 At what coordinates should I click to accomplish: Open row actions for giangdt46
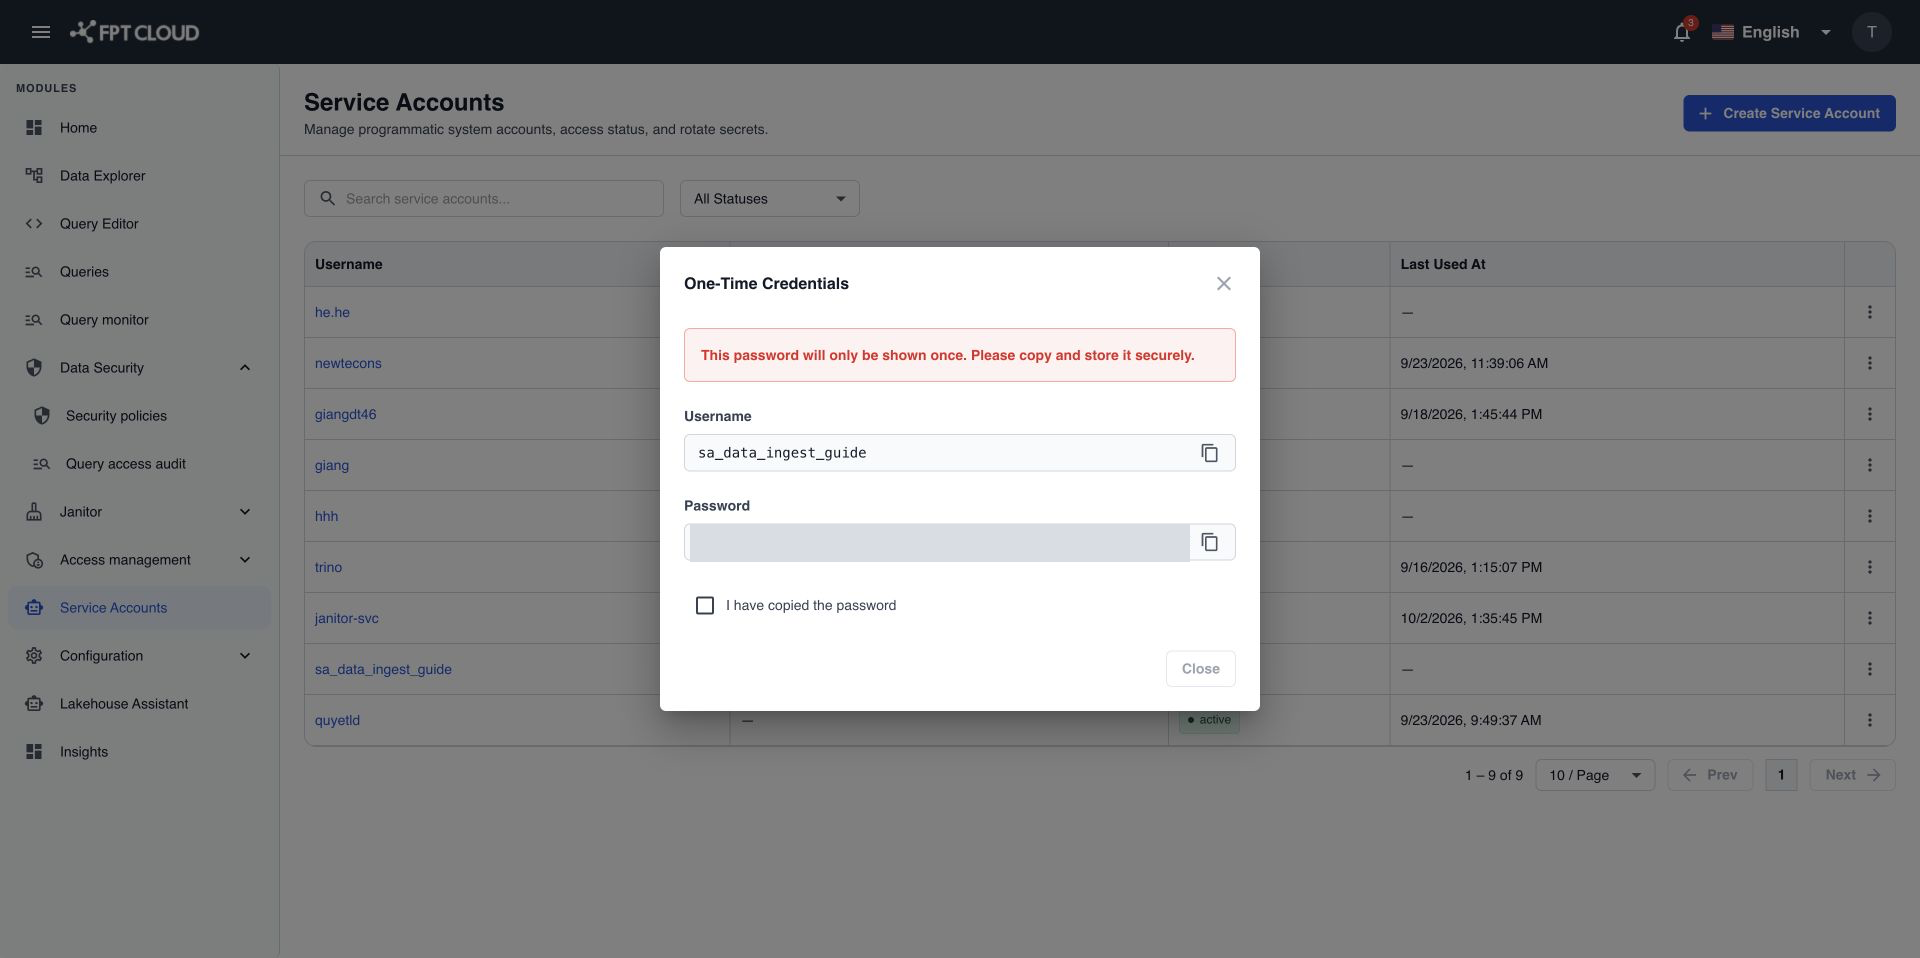click(1870, 414)
